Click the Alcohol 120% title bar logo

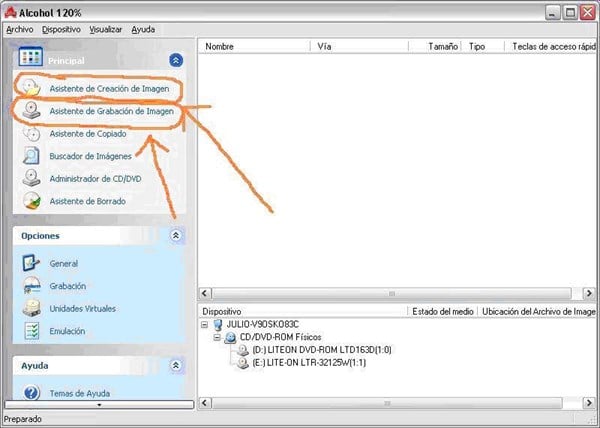pos(10,12)
